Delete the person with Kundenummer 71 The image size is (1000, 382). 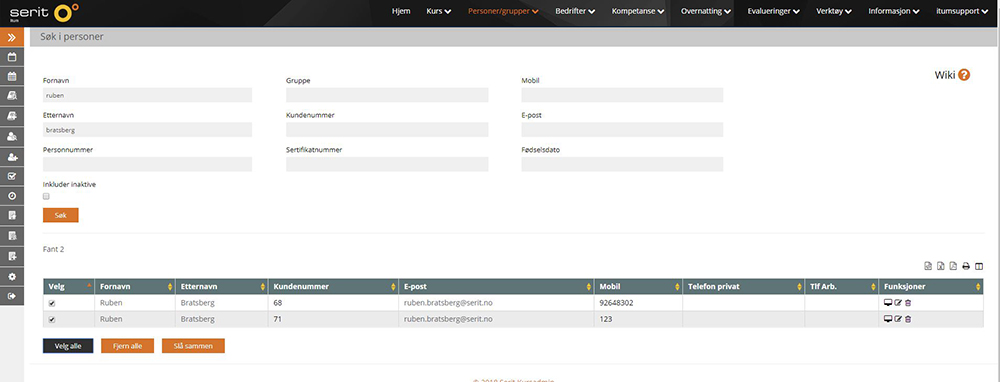[908, 319]
